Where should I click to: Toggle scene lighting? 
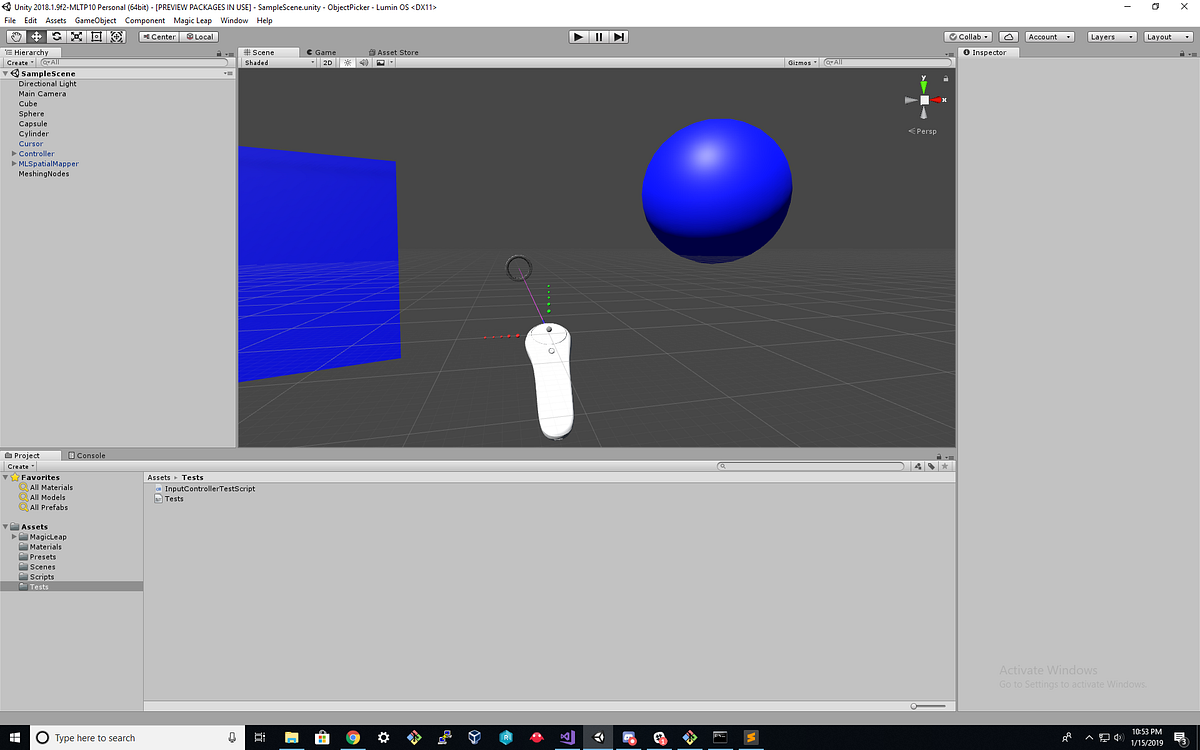(347, 62)
